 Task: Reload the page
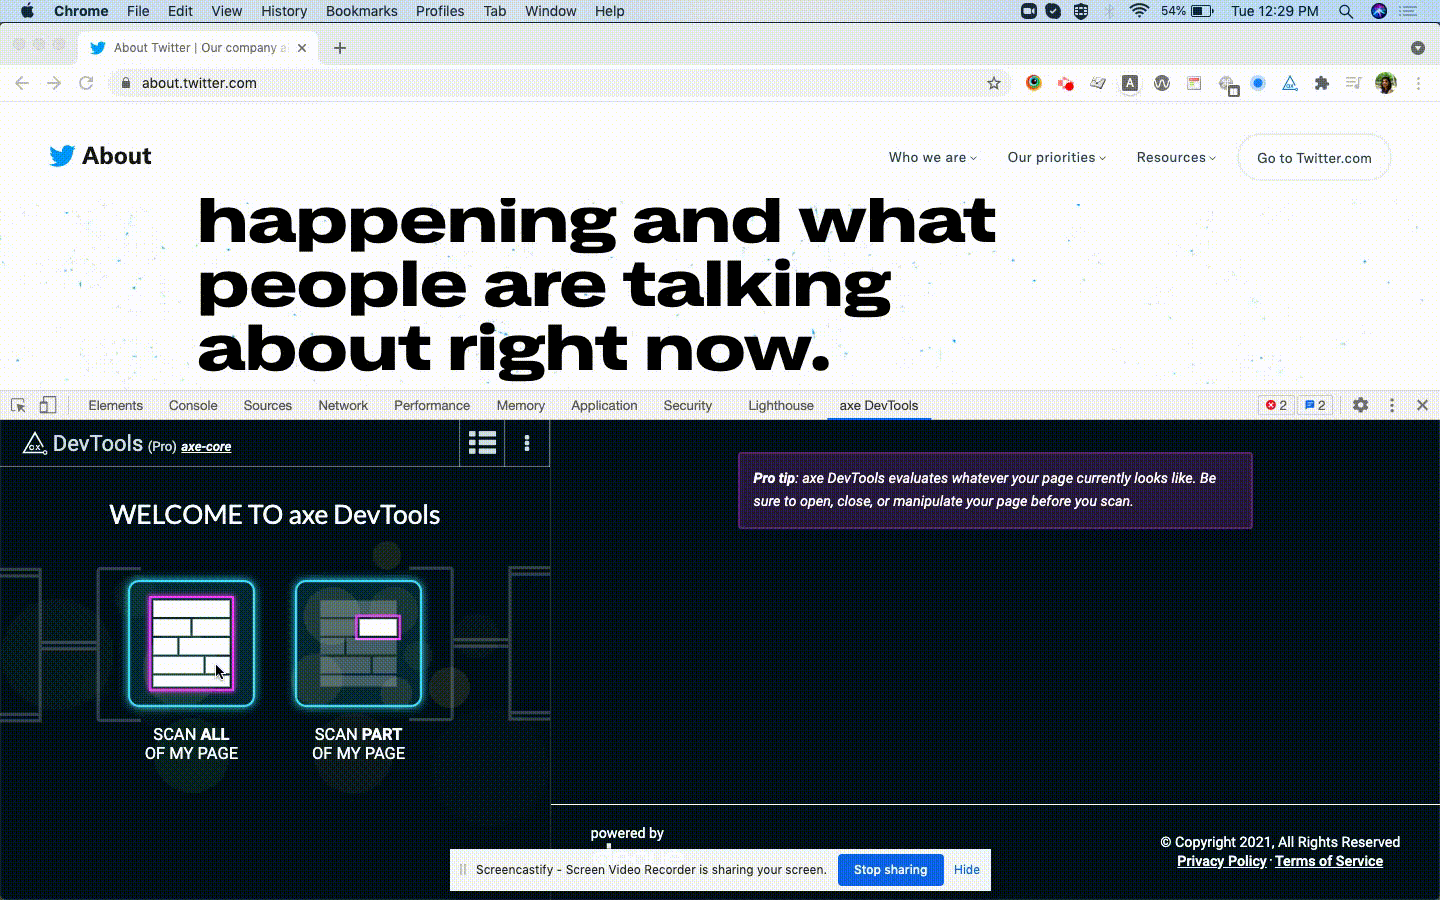click(x=86, y=83)
